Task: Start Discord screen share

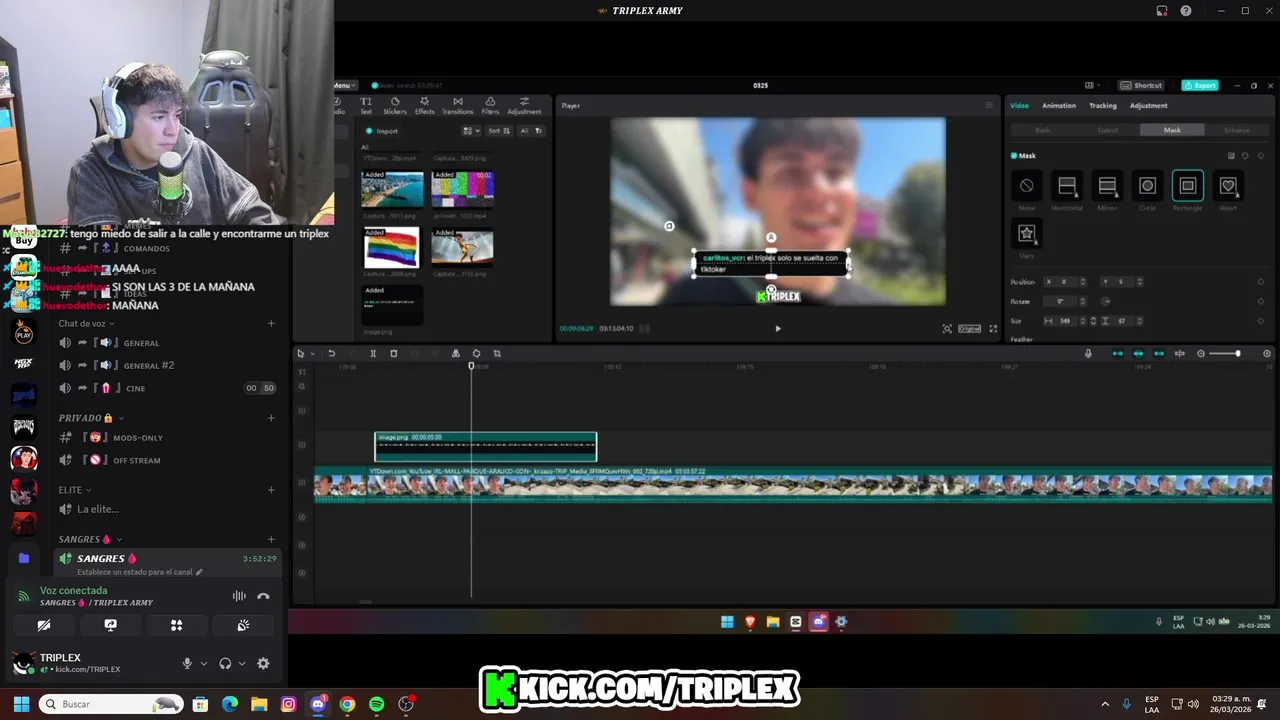Action: (110, 625)
